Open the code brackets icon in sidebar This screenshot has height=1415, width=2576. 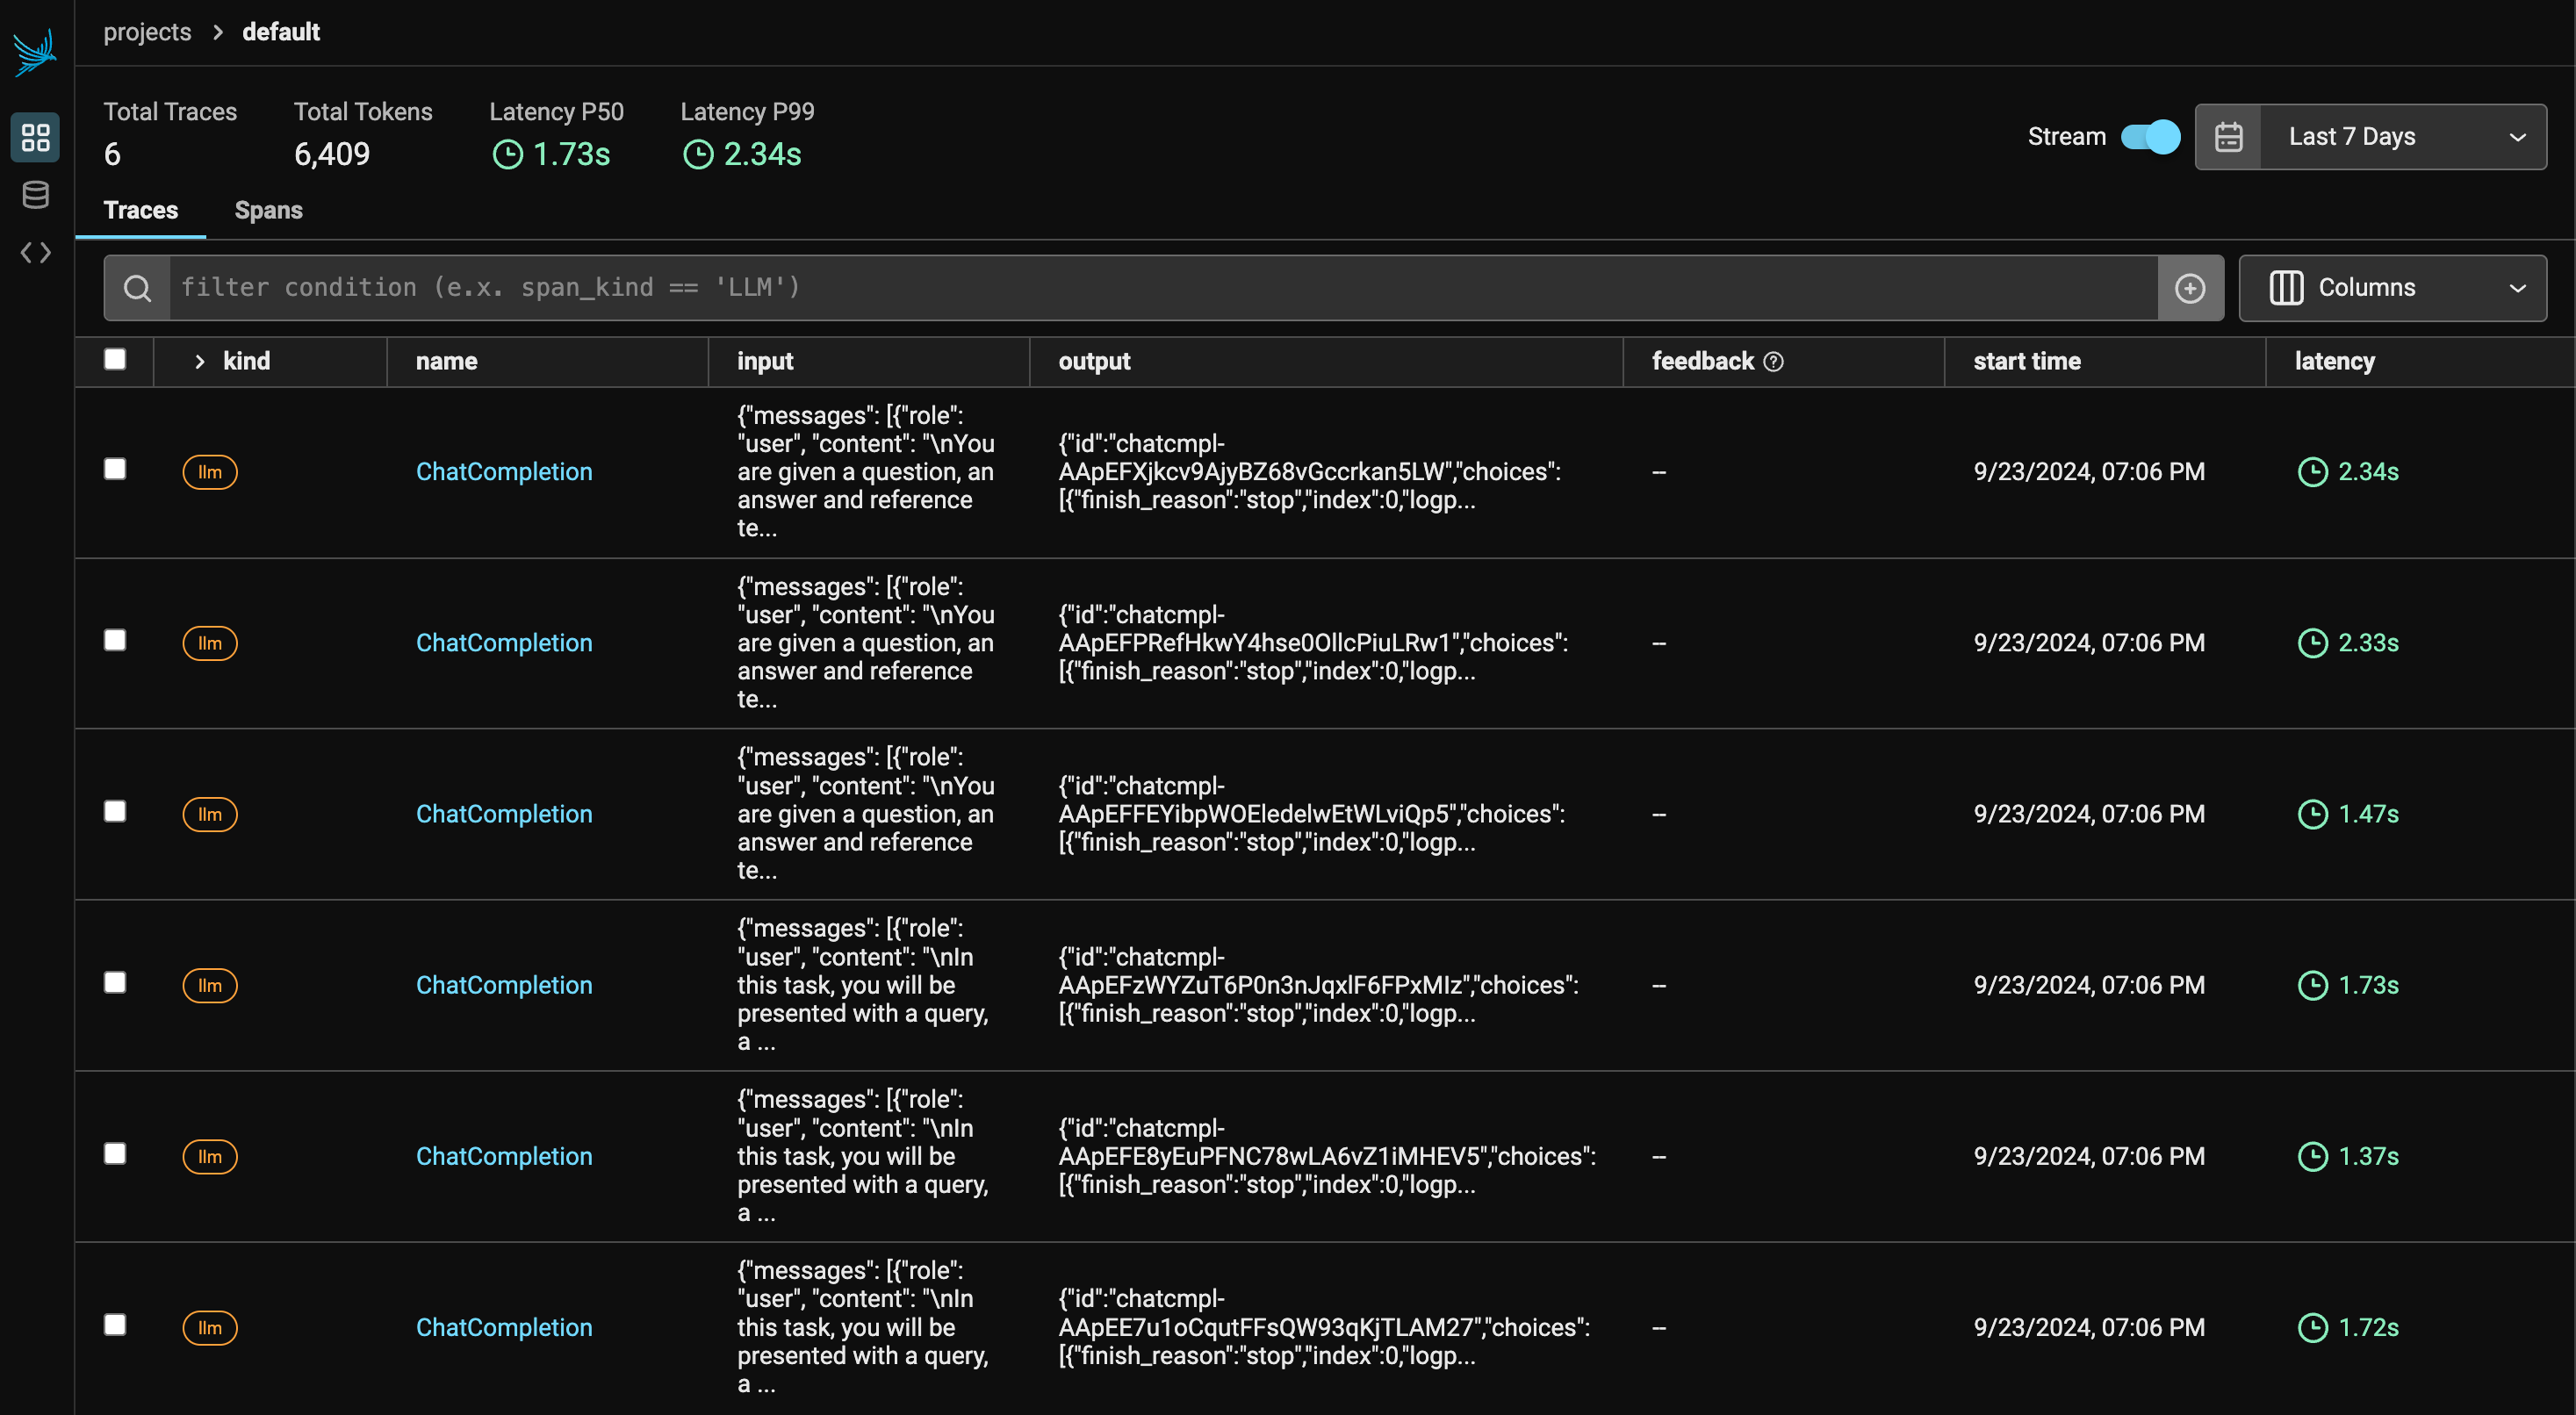[35, 252]
